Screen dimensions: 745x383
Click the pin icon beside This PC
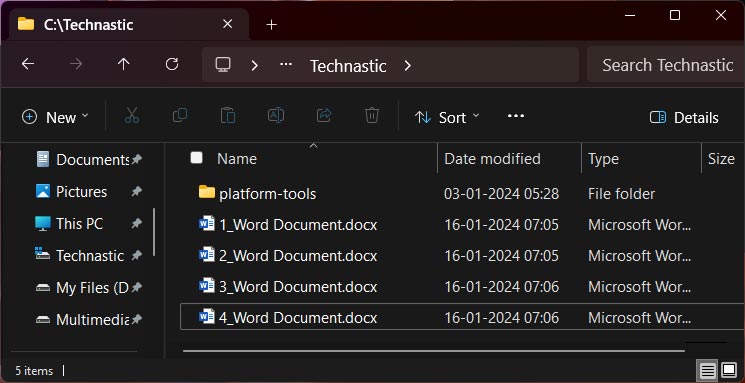137,223
